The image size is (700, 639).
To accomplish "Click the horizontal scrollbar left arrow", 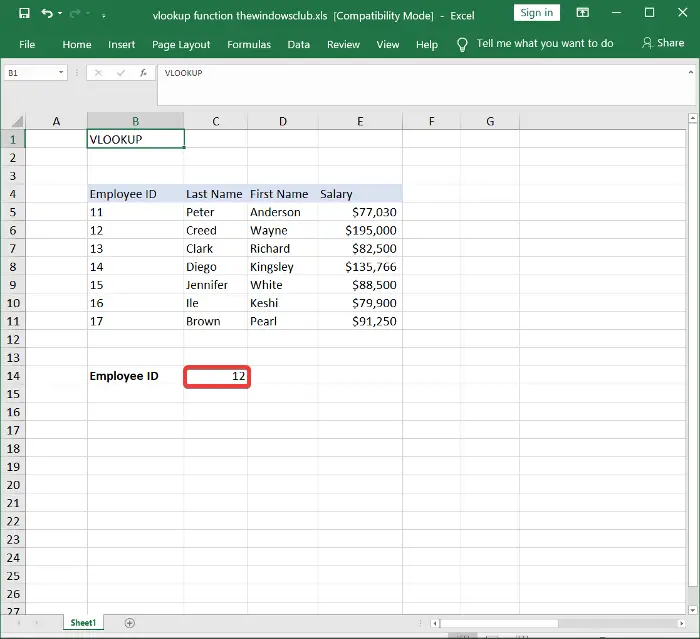I will [x=435, y=623].
